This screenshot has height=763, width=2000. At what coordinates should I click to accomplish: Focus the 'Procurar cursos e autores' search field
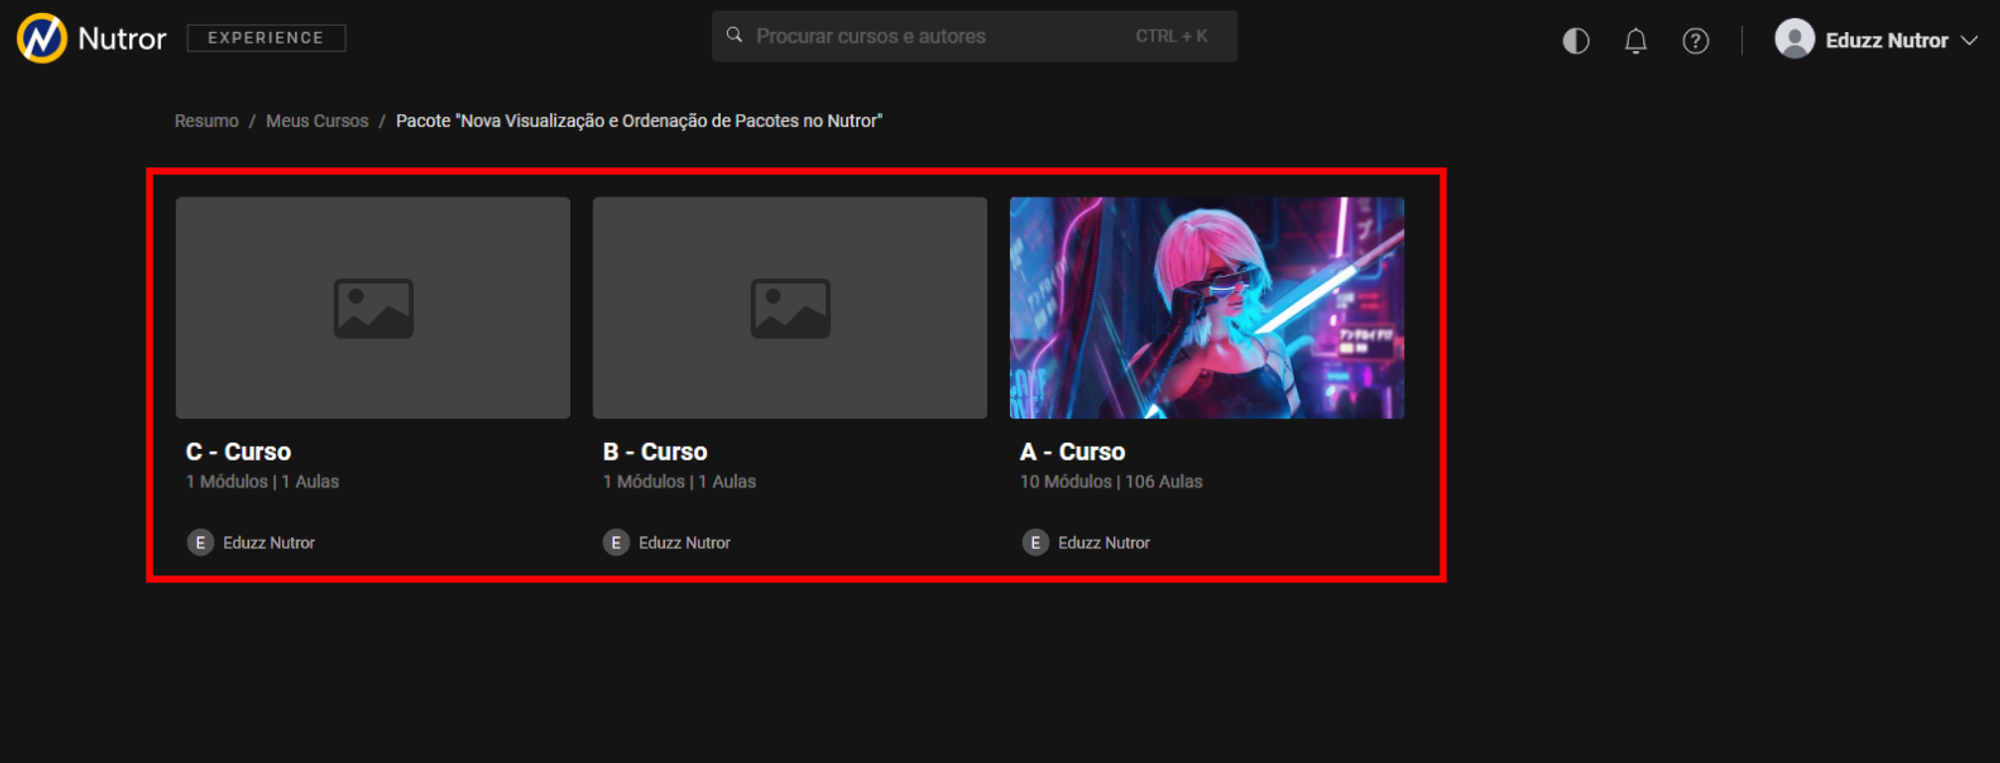pos(930,37)
